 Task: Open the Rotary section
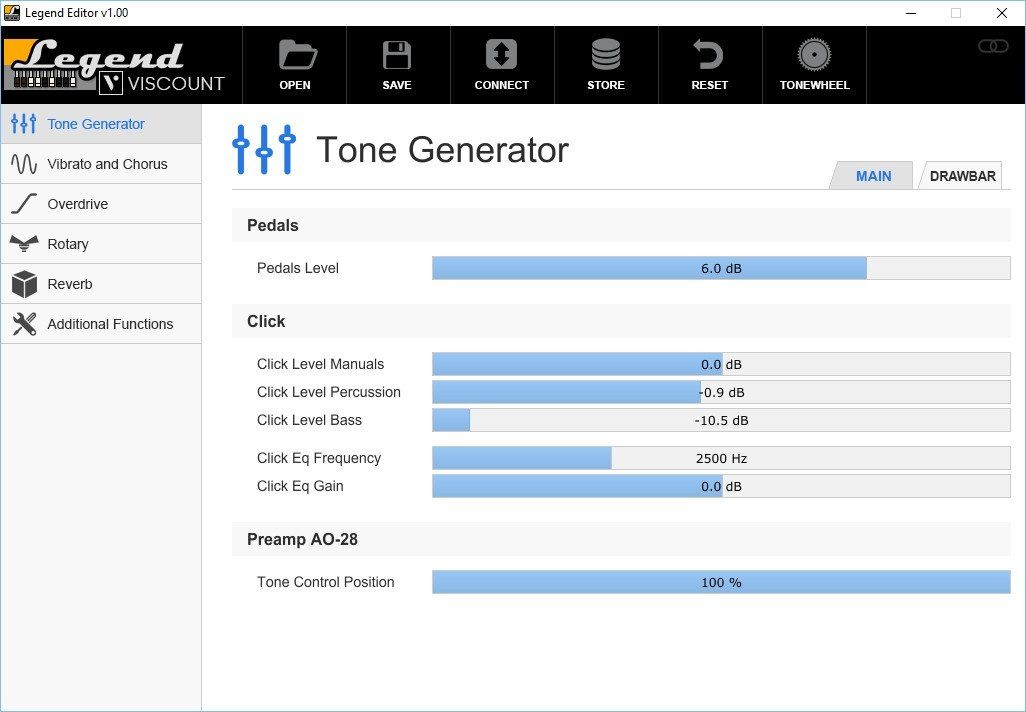coord(101,243)
